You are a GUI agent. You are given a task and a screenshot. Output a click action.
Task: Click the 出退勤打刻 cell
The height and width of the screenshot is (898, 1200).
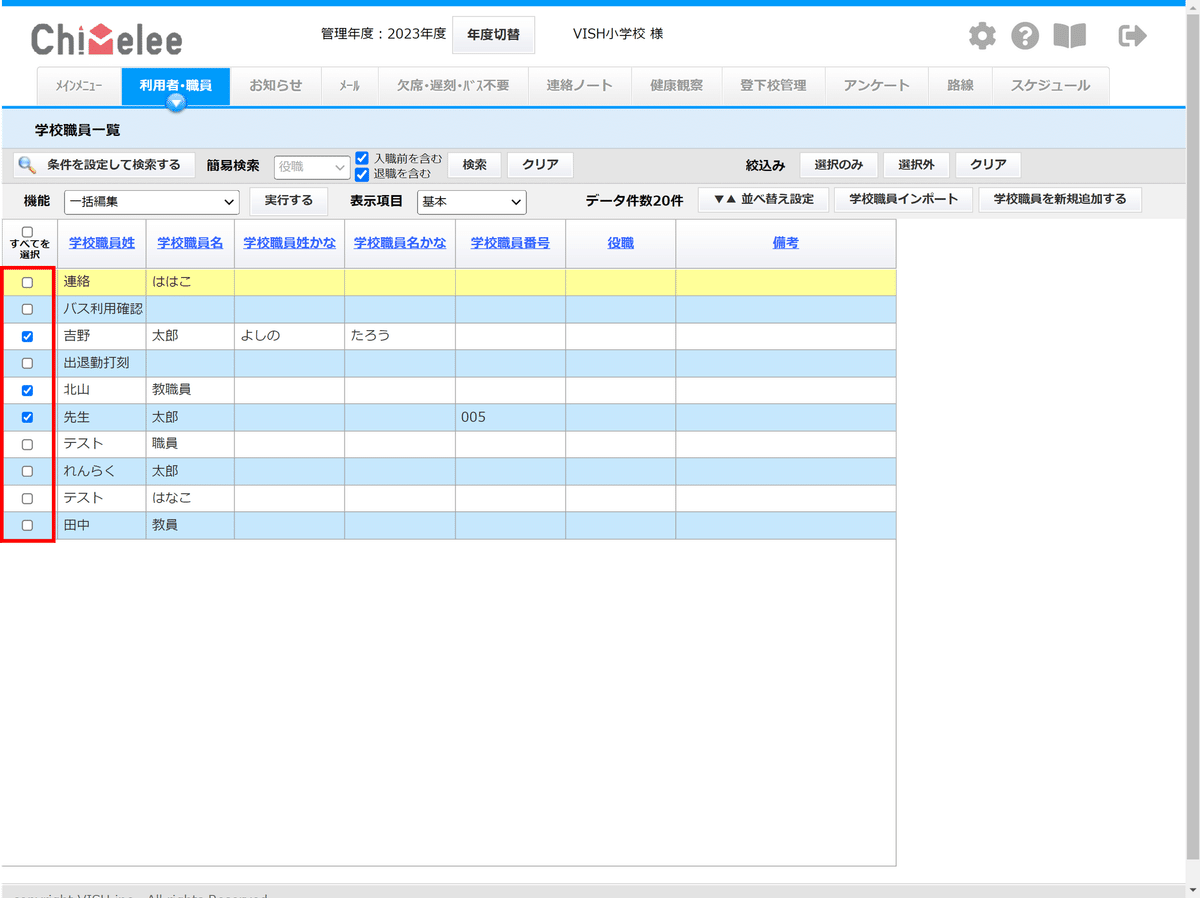(x=102, y=363)
